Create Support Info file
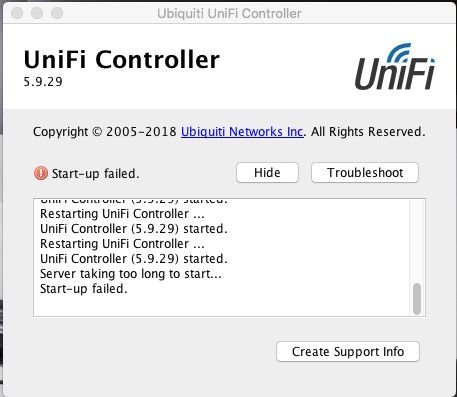 348,352
